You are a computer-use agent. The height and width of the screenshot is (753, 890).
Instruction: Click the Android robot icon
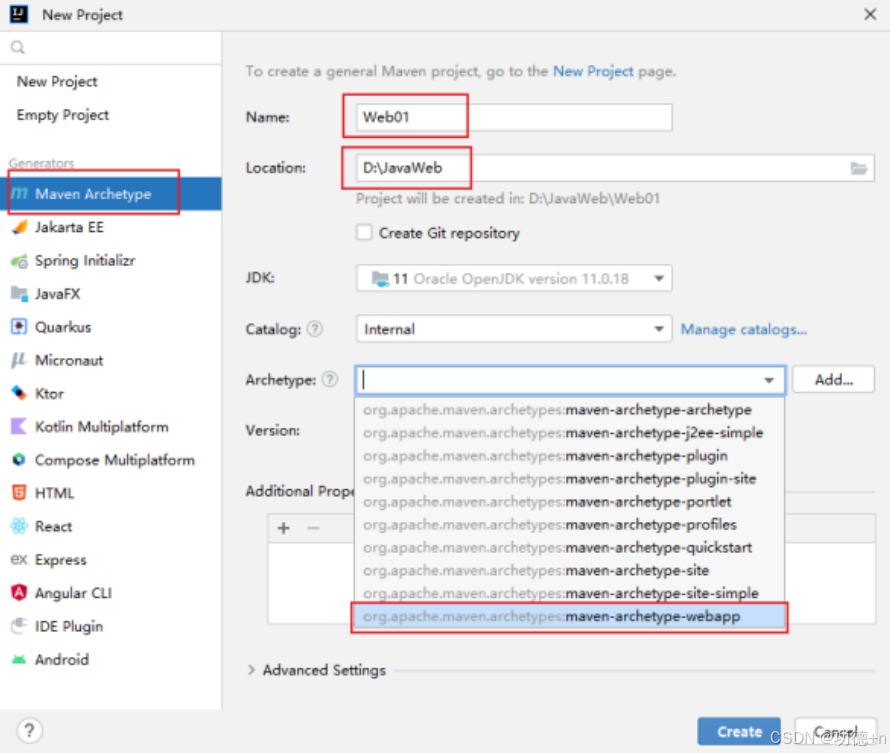[x=19, y=659]
